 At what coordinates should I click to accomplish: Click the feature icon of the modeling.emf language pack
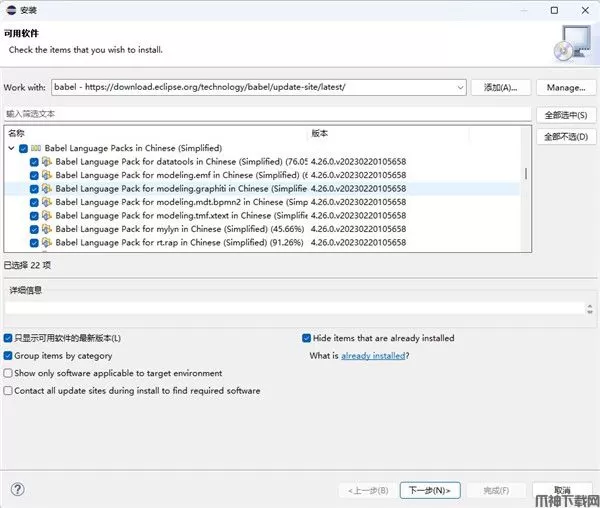47,175
